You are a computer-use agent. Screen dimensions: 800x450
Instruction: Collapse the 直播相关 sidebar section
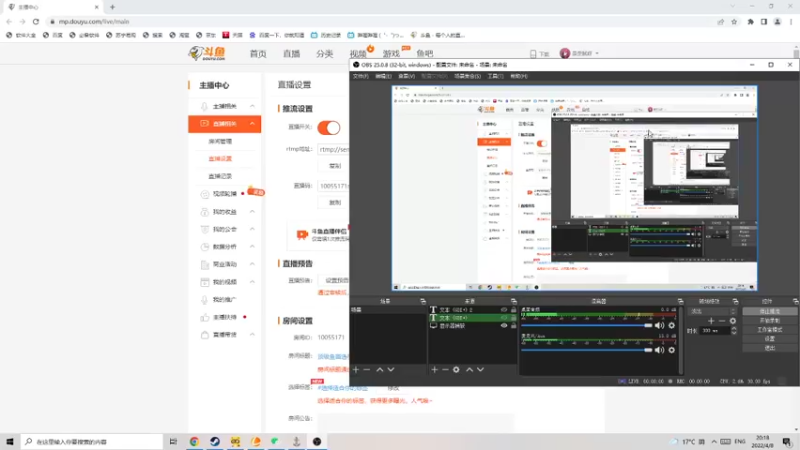(252, 123)
